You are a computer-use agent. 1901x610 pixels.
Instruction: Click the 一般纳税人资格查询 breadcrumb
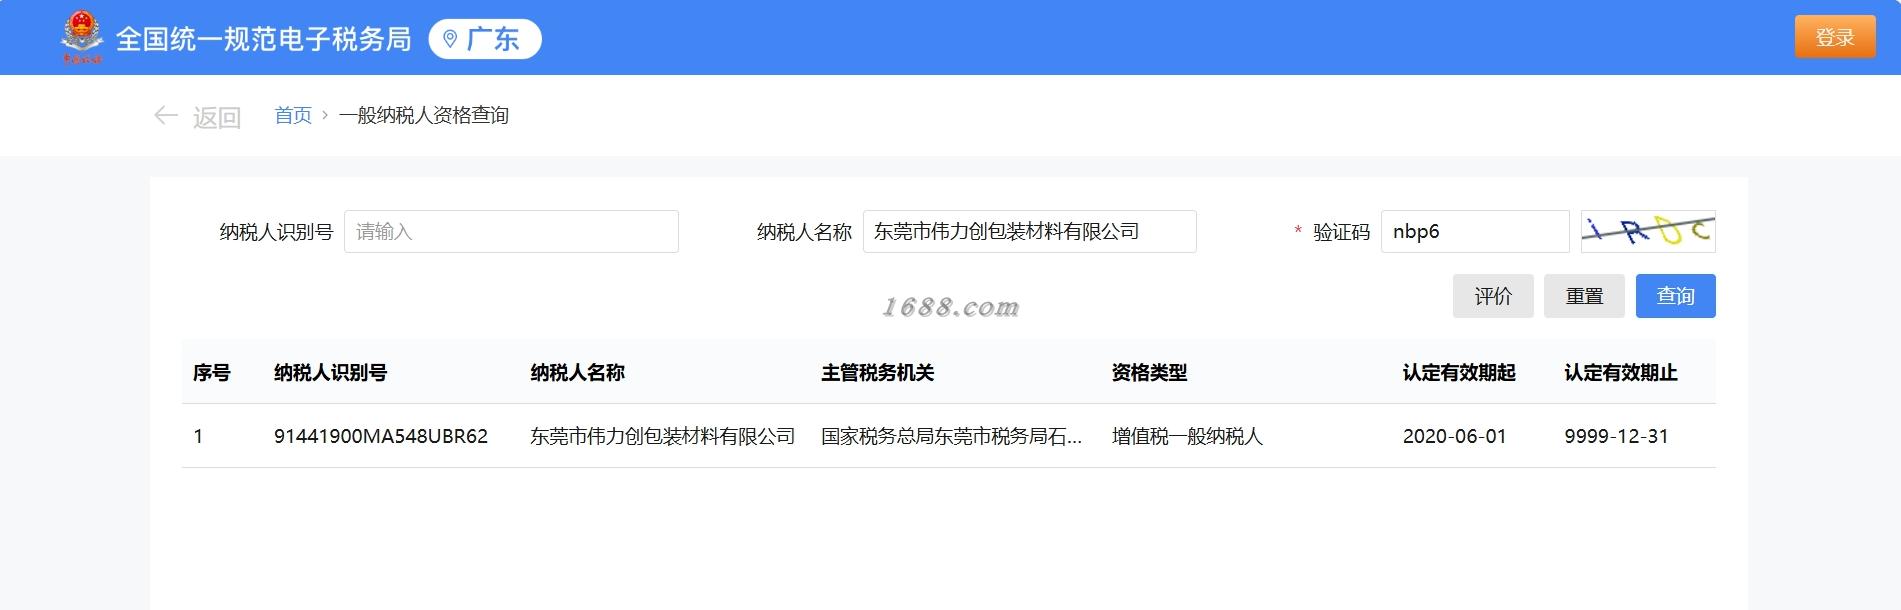click(x=424, y=115)
